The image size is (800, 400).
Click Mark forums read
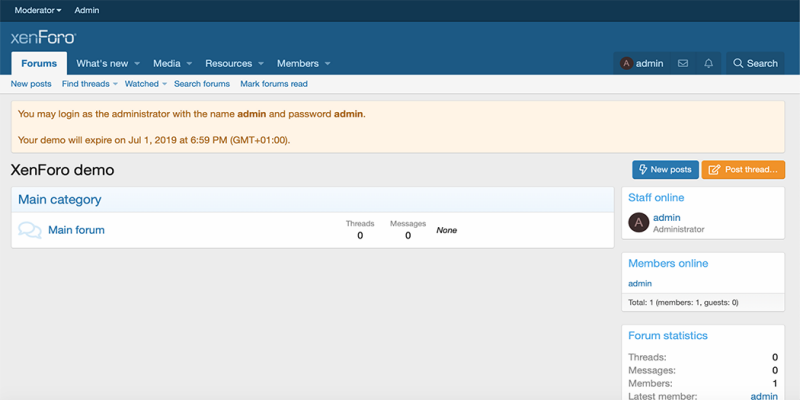(274, 84)
